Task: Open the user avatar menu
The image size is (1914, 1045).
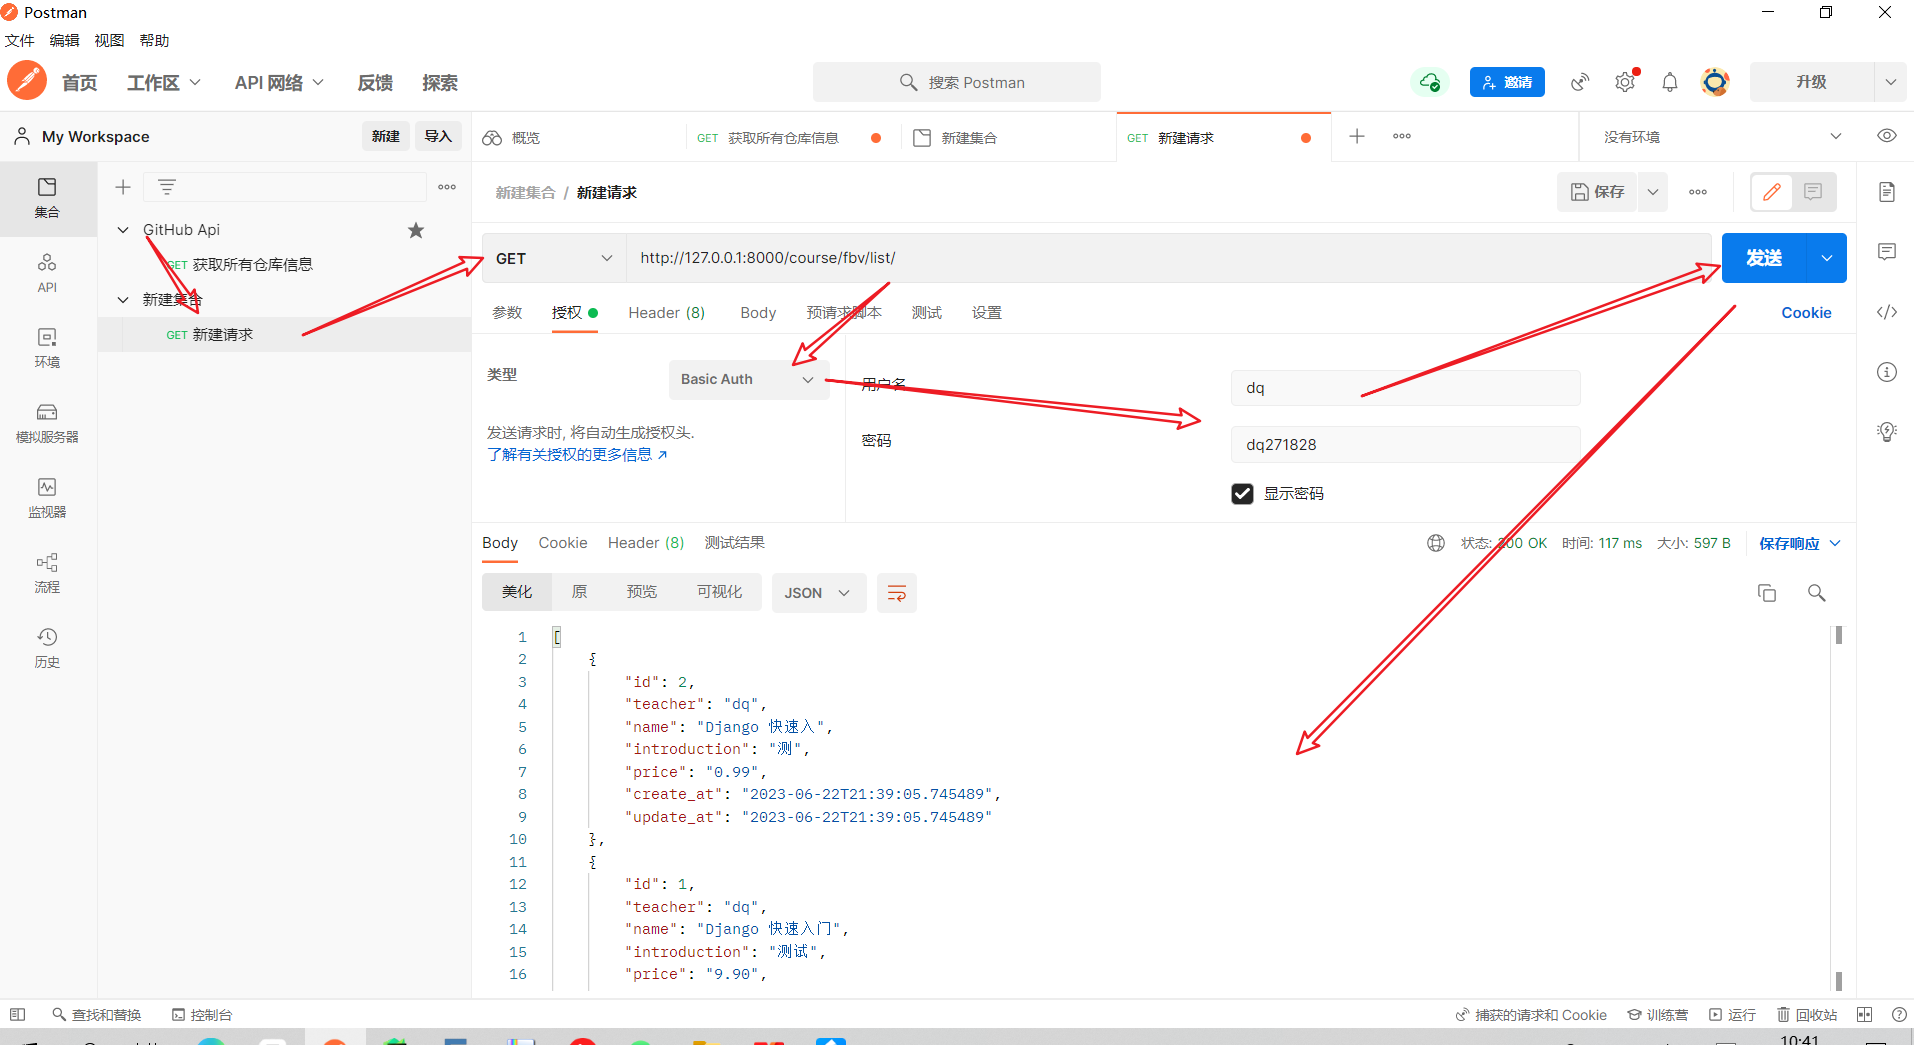Action: [x=1715, y=82]
